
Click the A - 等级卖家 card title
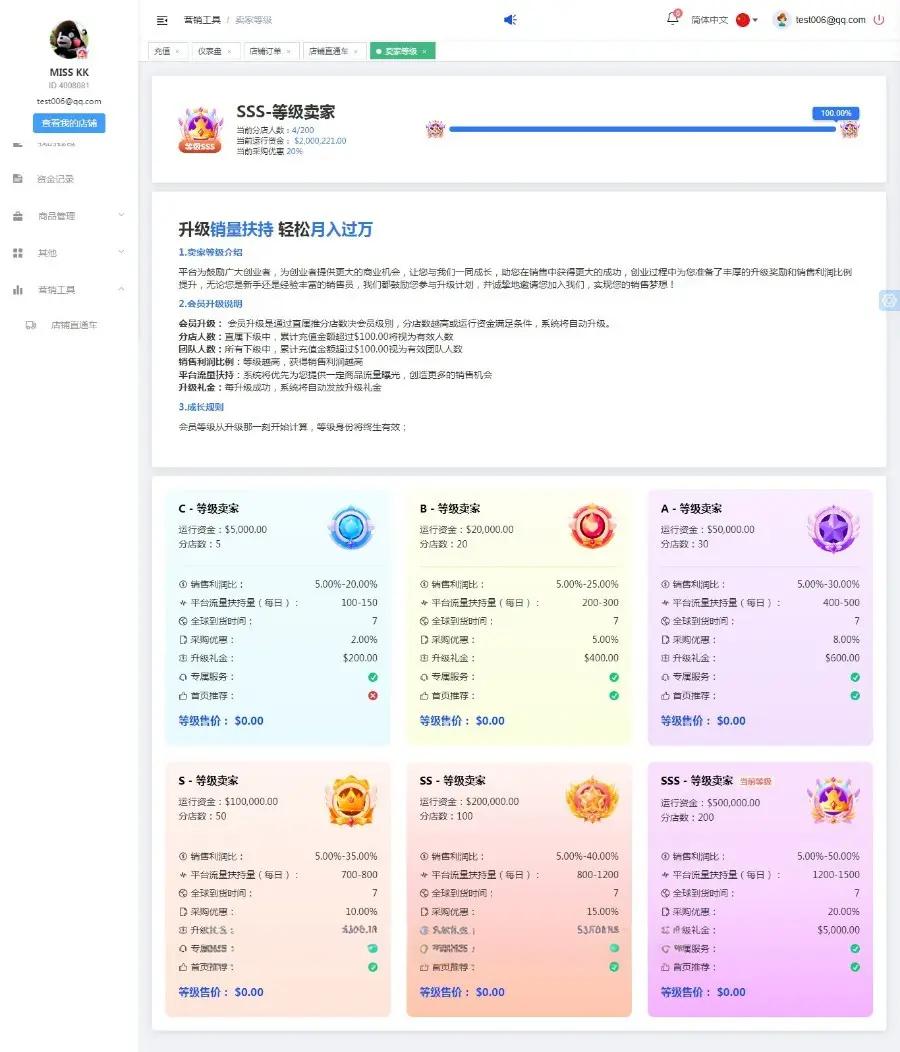pos(691,509)
